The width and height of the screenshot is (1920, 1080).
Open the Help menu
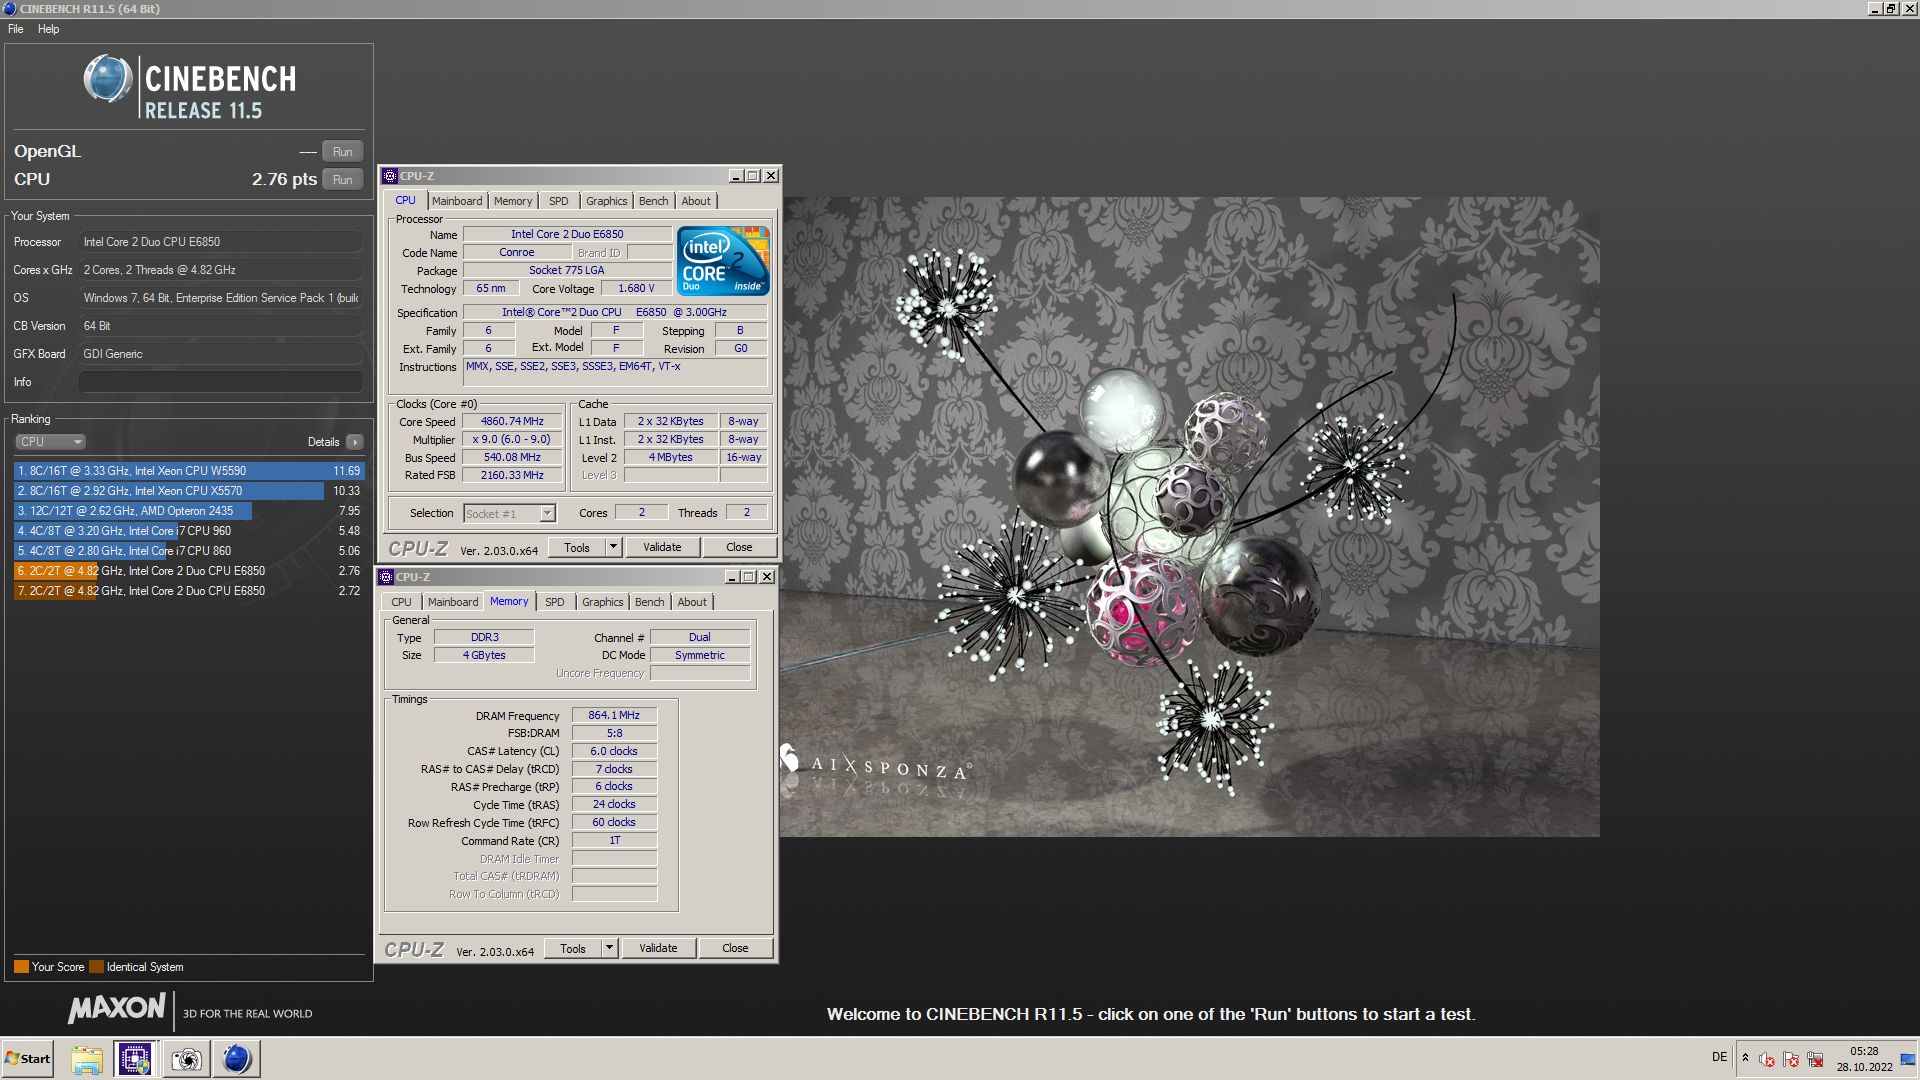tap(48, 29)
